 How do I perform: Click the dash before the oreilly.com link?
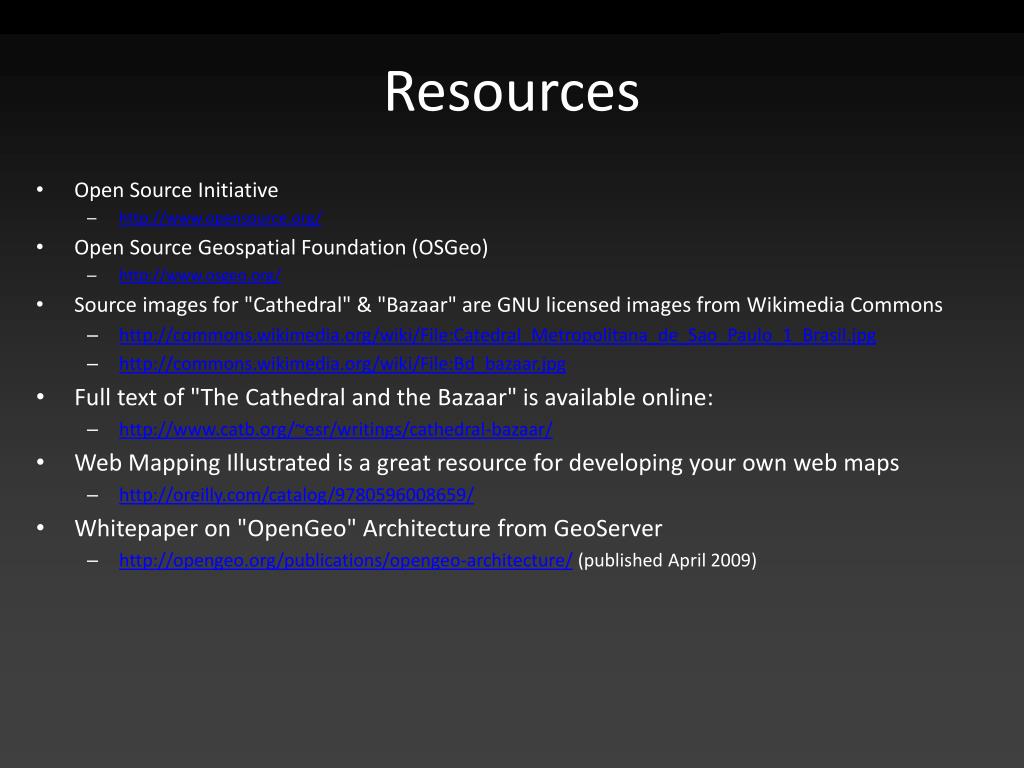(x=93, y=496)
